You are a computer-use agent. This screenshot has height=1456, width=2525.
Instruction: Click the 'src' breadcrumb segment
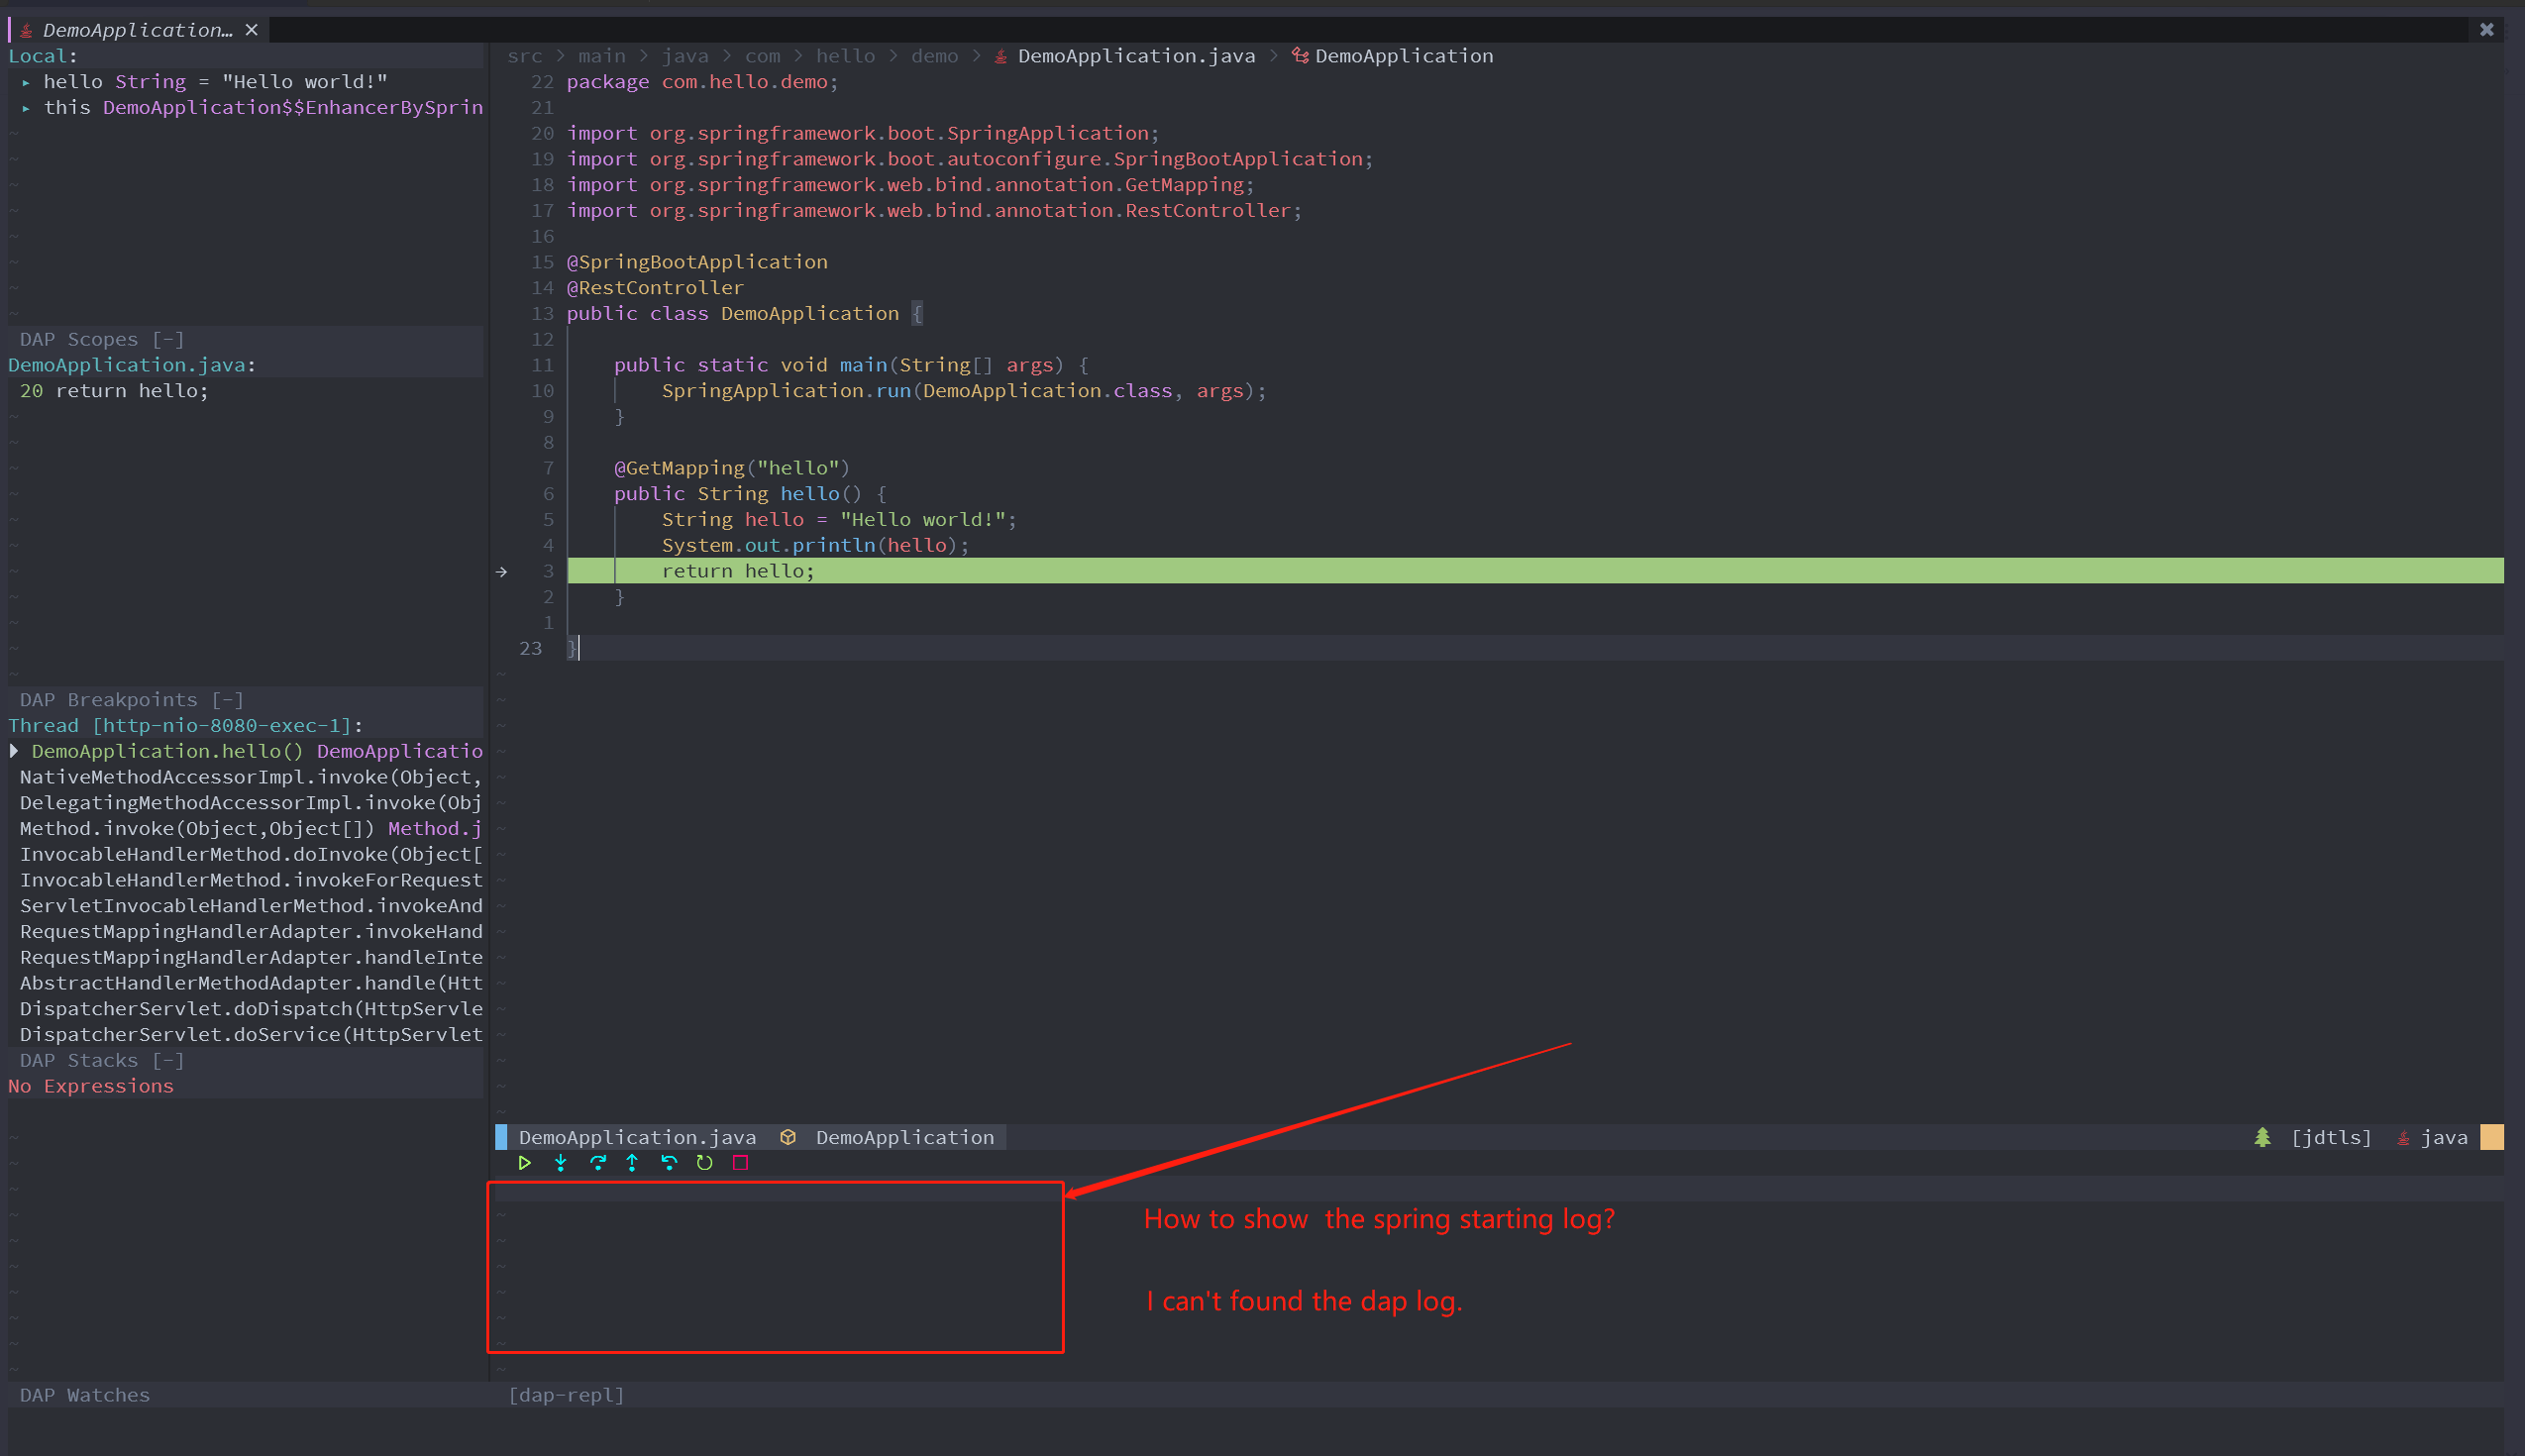tap(525, 56)
